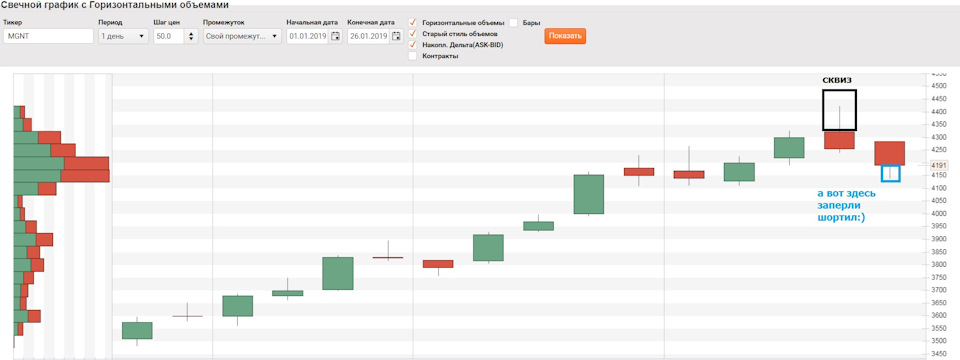Increase price step with stepper arrows

191,33
